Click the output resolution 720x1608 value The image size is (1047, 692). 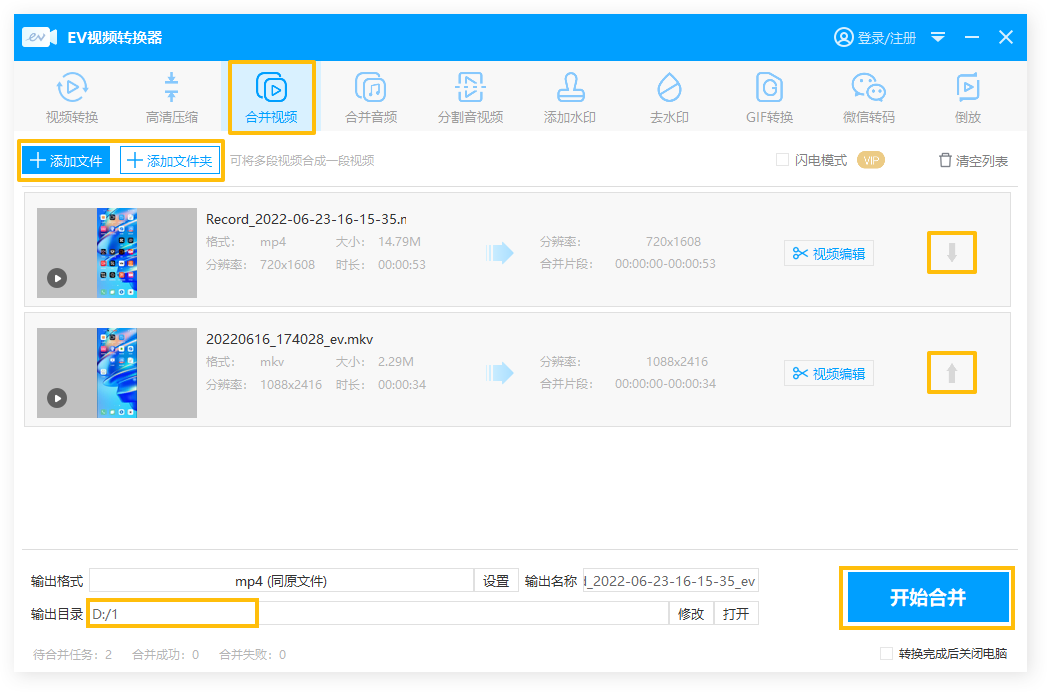click(673, 242)
